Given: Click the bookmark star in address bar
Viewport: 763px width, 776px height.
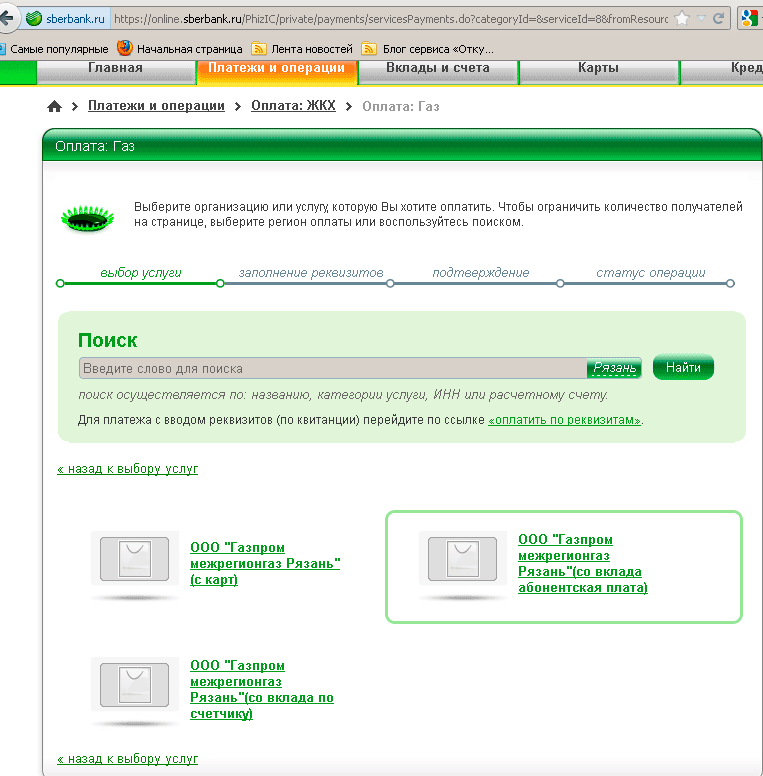Looking at the screenshot, I should coord(682,19).
